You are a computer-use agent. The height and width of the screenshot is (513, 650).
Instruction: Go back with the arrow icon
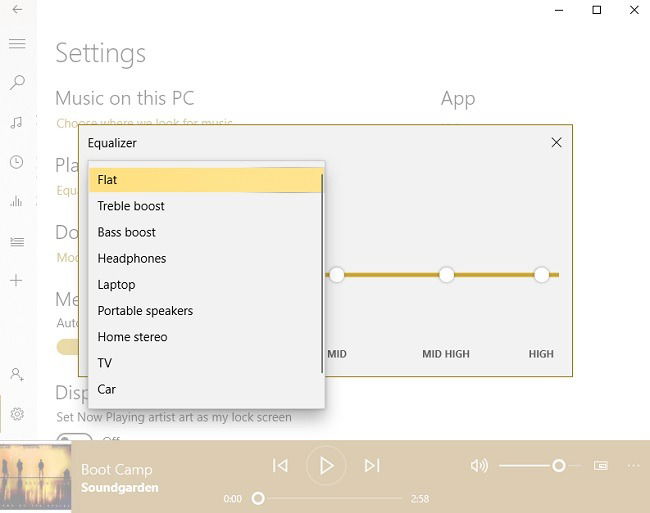point(17,9)
